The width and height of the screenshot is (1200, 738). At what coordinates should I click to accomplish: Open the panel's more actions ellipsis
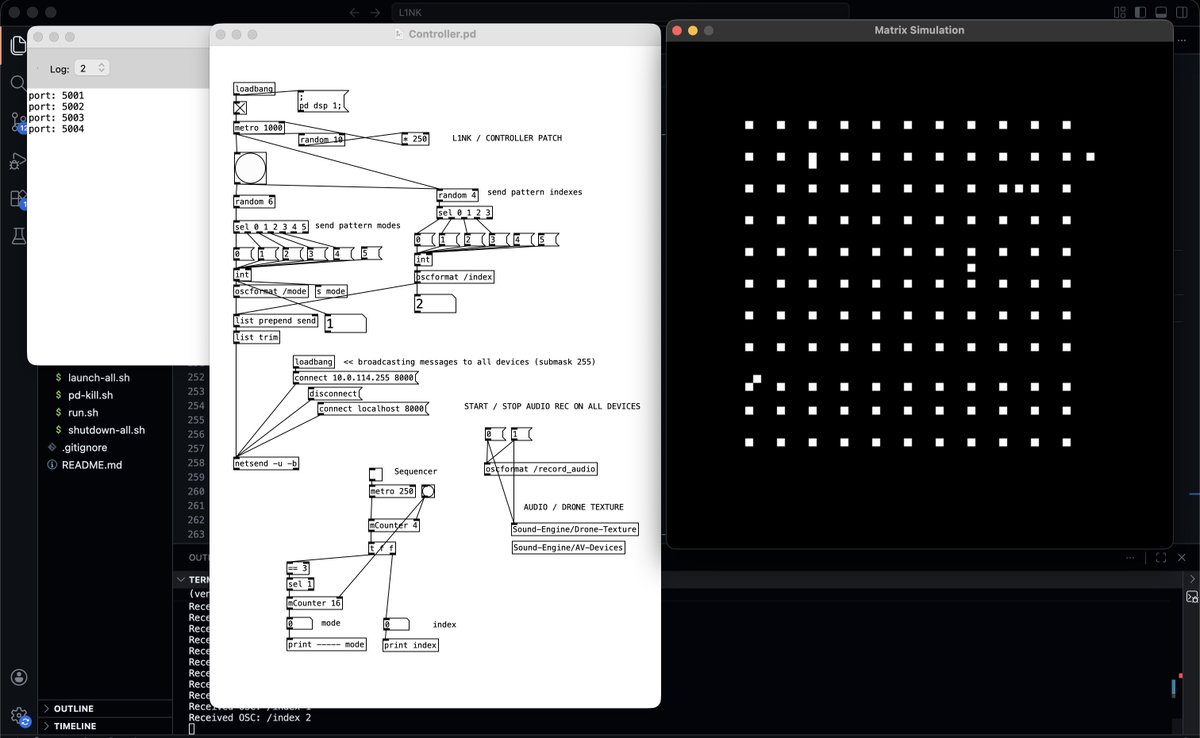(x=1130, y=557)
